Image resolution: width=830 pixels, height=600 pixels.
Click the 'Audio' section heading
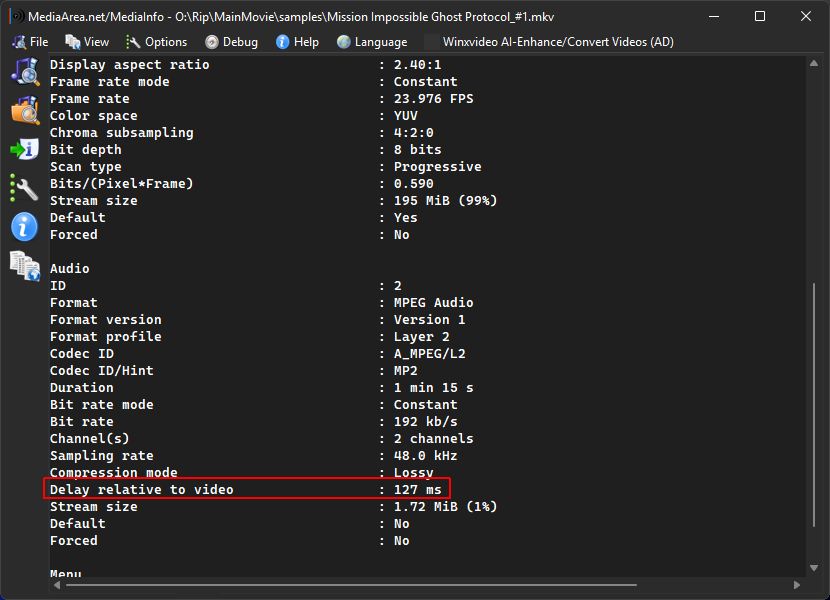point(69,268)
